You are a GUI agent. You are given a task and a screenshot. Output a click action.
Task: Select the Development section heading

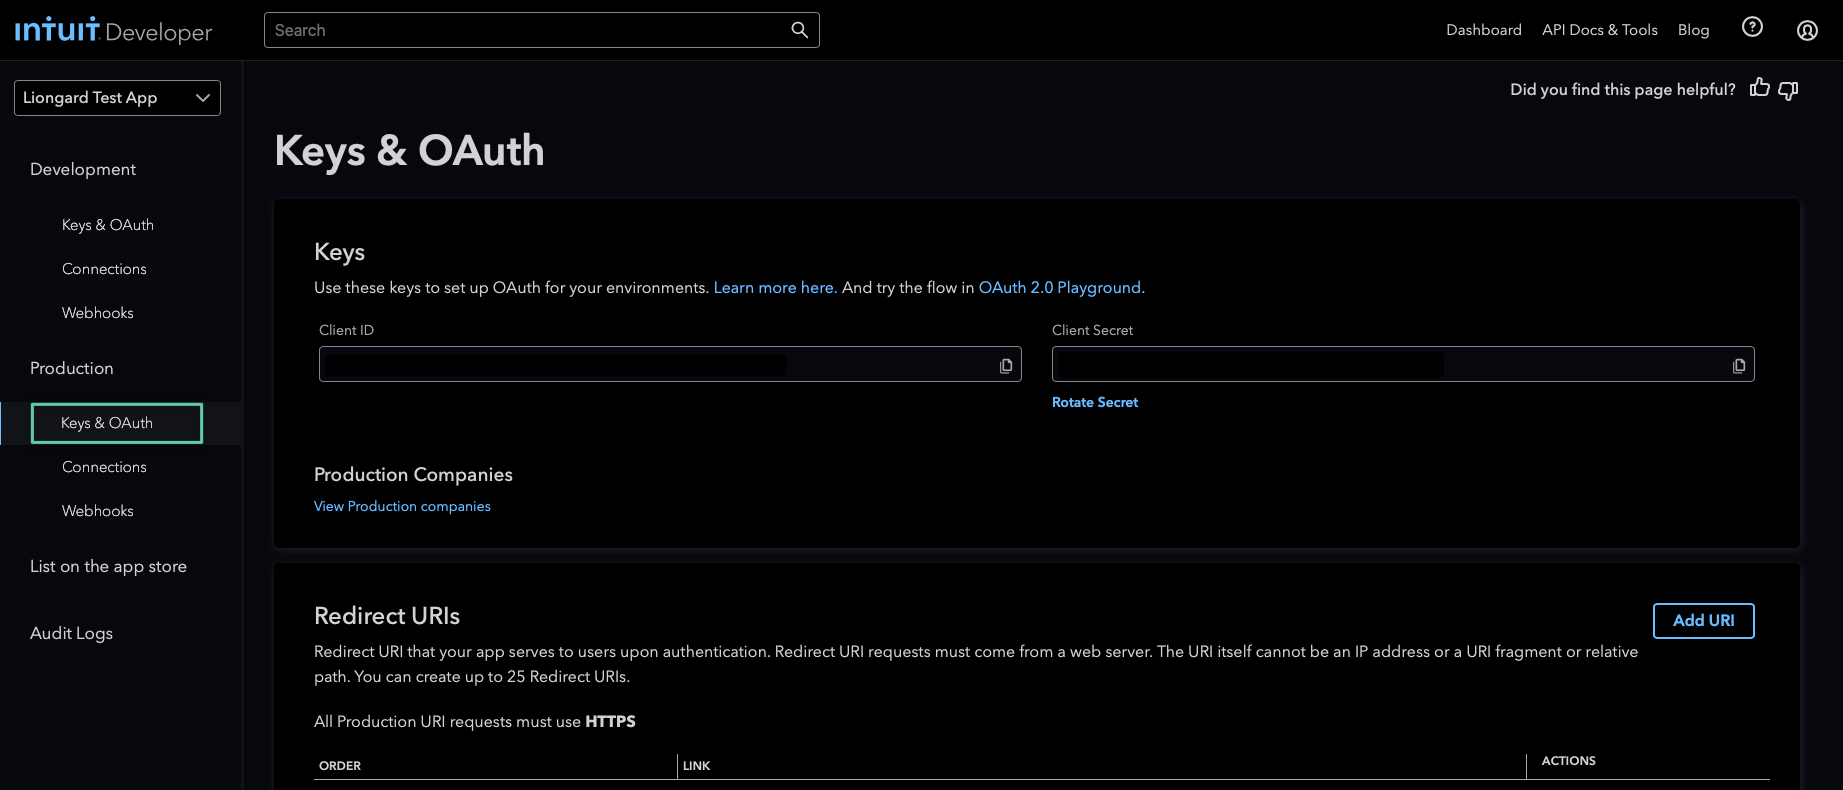[x=83, y=169]
